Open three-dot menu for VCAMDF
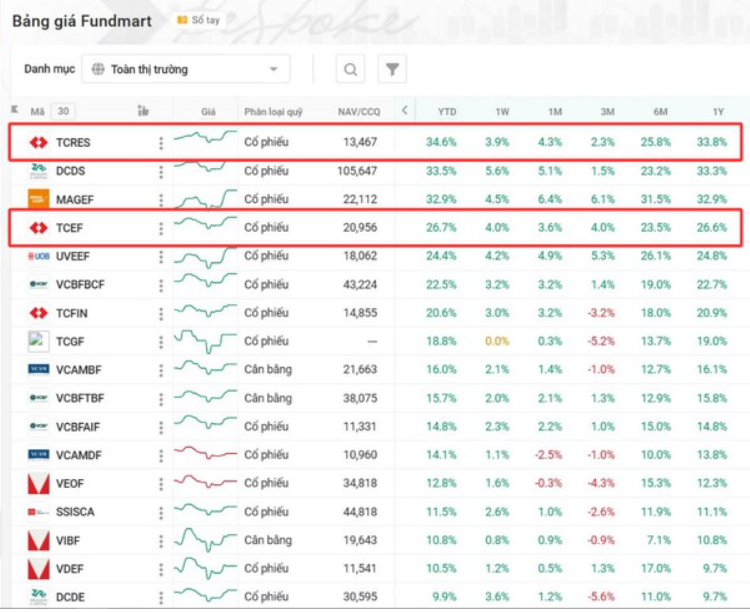Viewport: 750px width, 613px height. click(x=161, y=456)
